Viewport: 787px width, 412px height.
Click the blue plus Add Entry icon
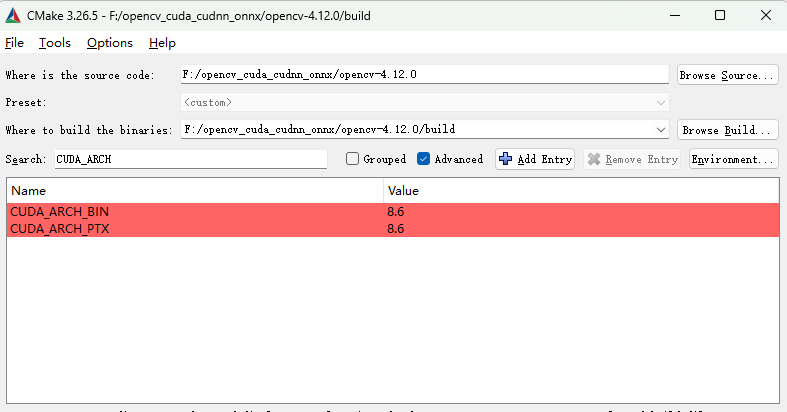pyautogui.click(x=506, y=159)
